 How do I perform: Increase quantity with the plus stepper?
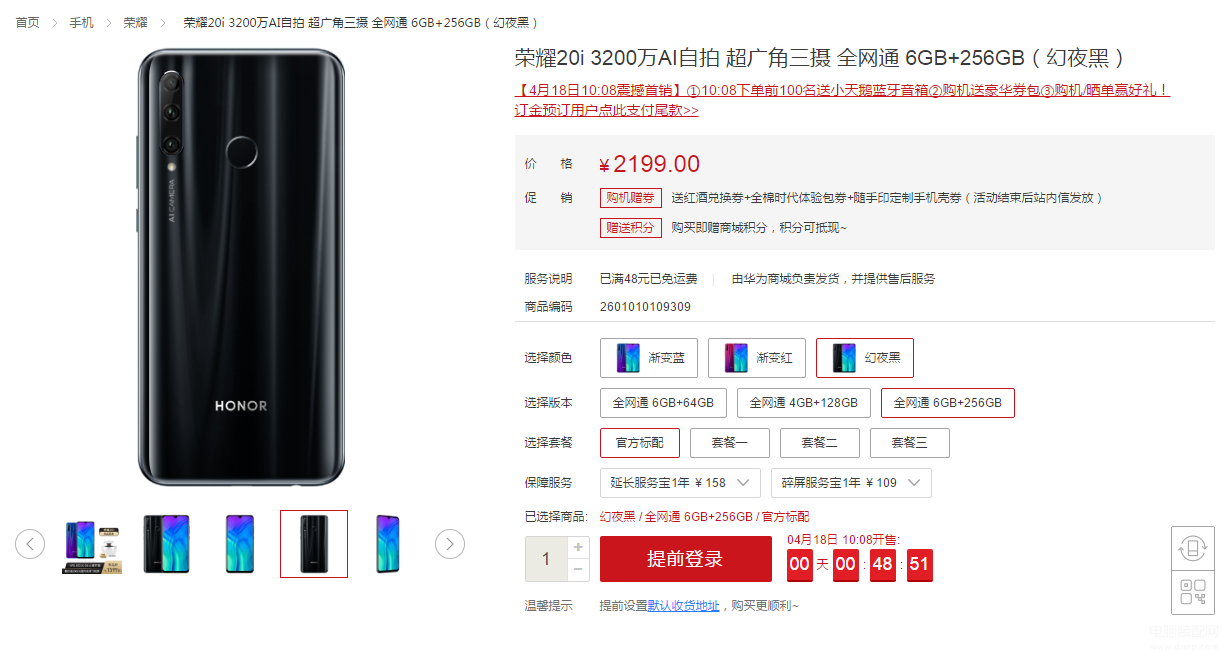click(x=578, y=548)
